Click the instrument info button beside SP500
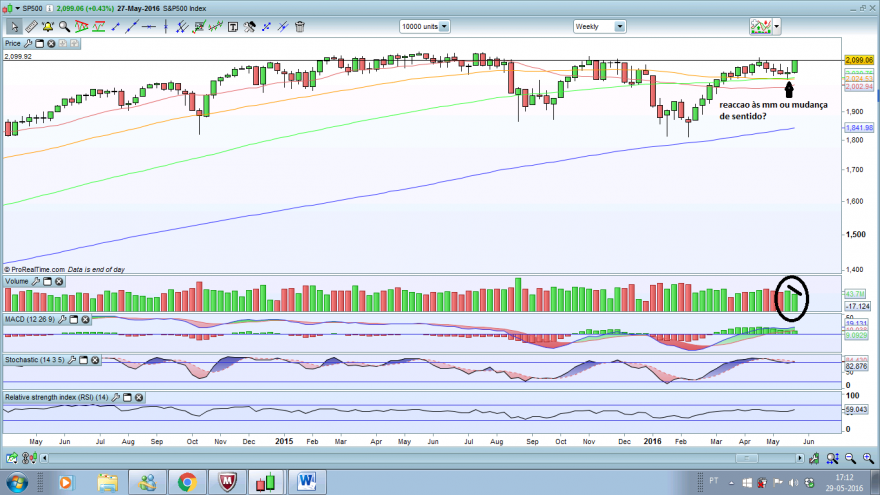This screenshot has width=880, height=495. [x=49, y=8]
